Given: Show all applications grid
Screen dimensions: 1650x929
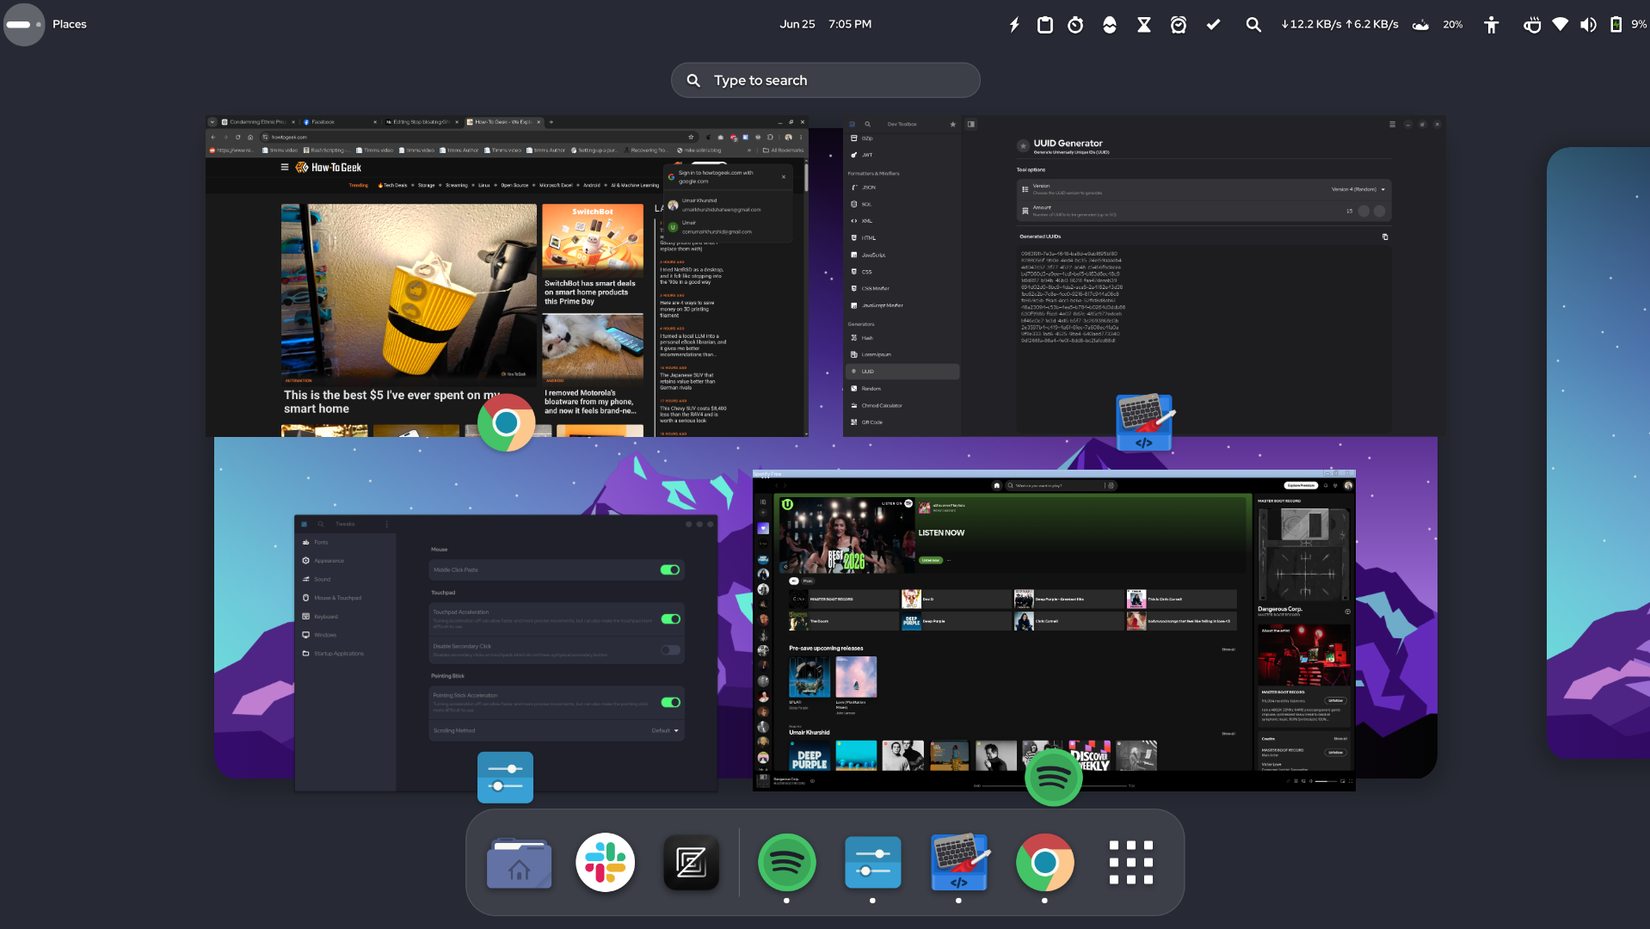Looking at the screenshot, I should coord(1131,862).
